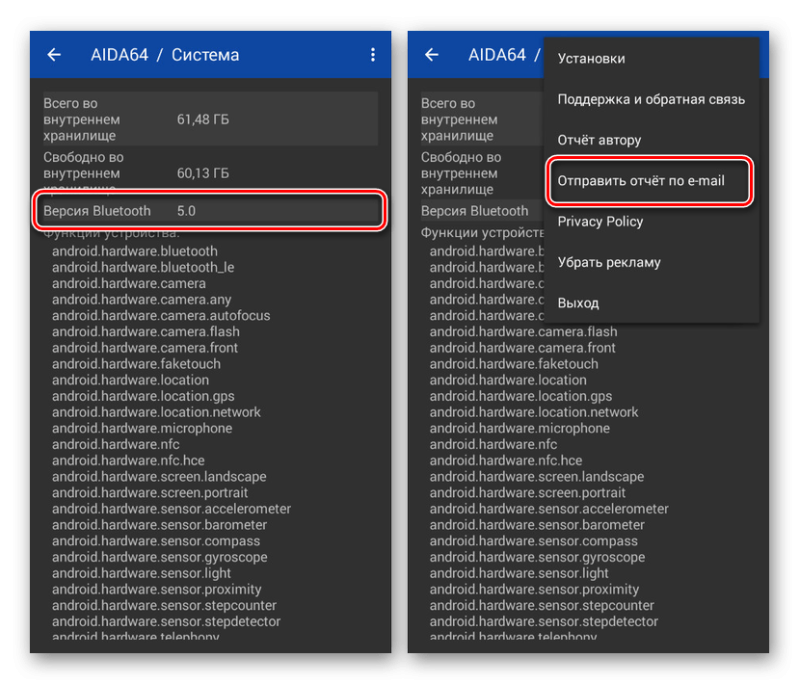Tap the back arrow on the left screen
Viewport: 800px width, 684px height.
click(x=54, y=55)
